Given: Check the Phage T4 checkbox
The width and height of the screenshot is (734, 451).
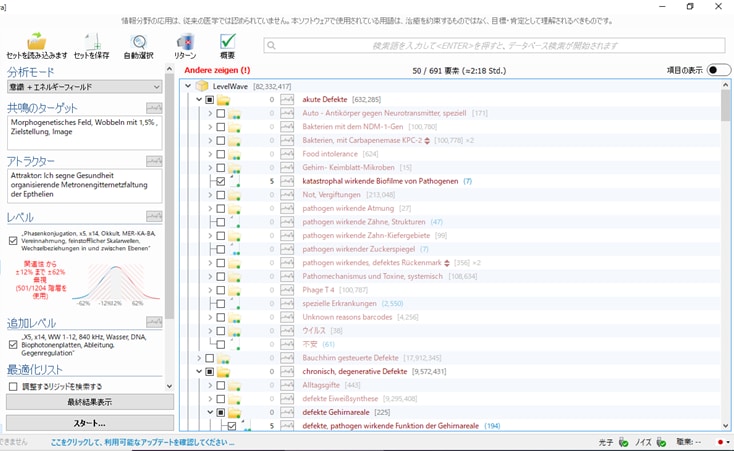Looking at the screenshot, I should tap(220, 290).
